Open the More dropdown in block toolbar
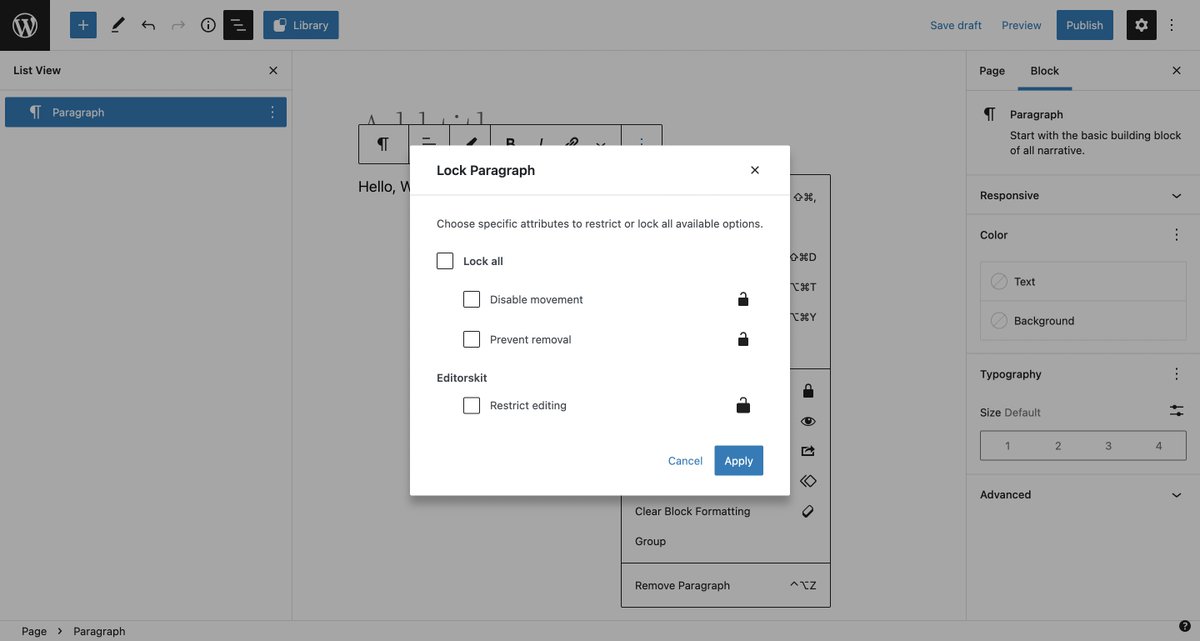The image size is (1200, 641). [x=601, y=144]
